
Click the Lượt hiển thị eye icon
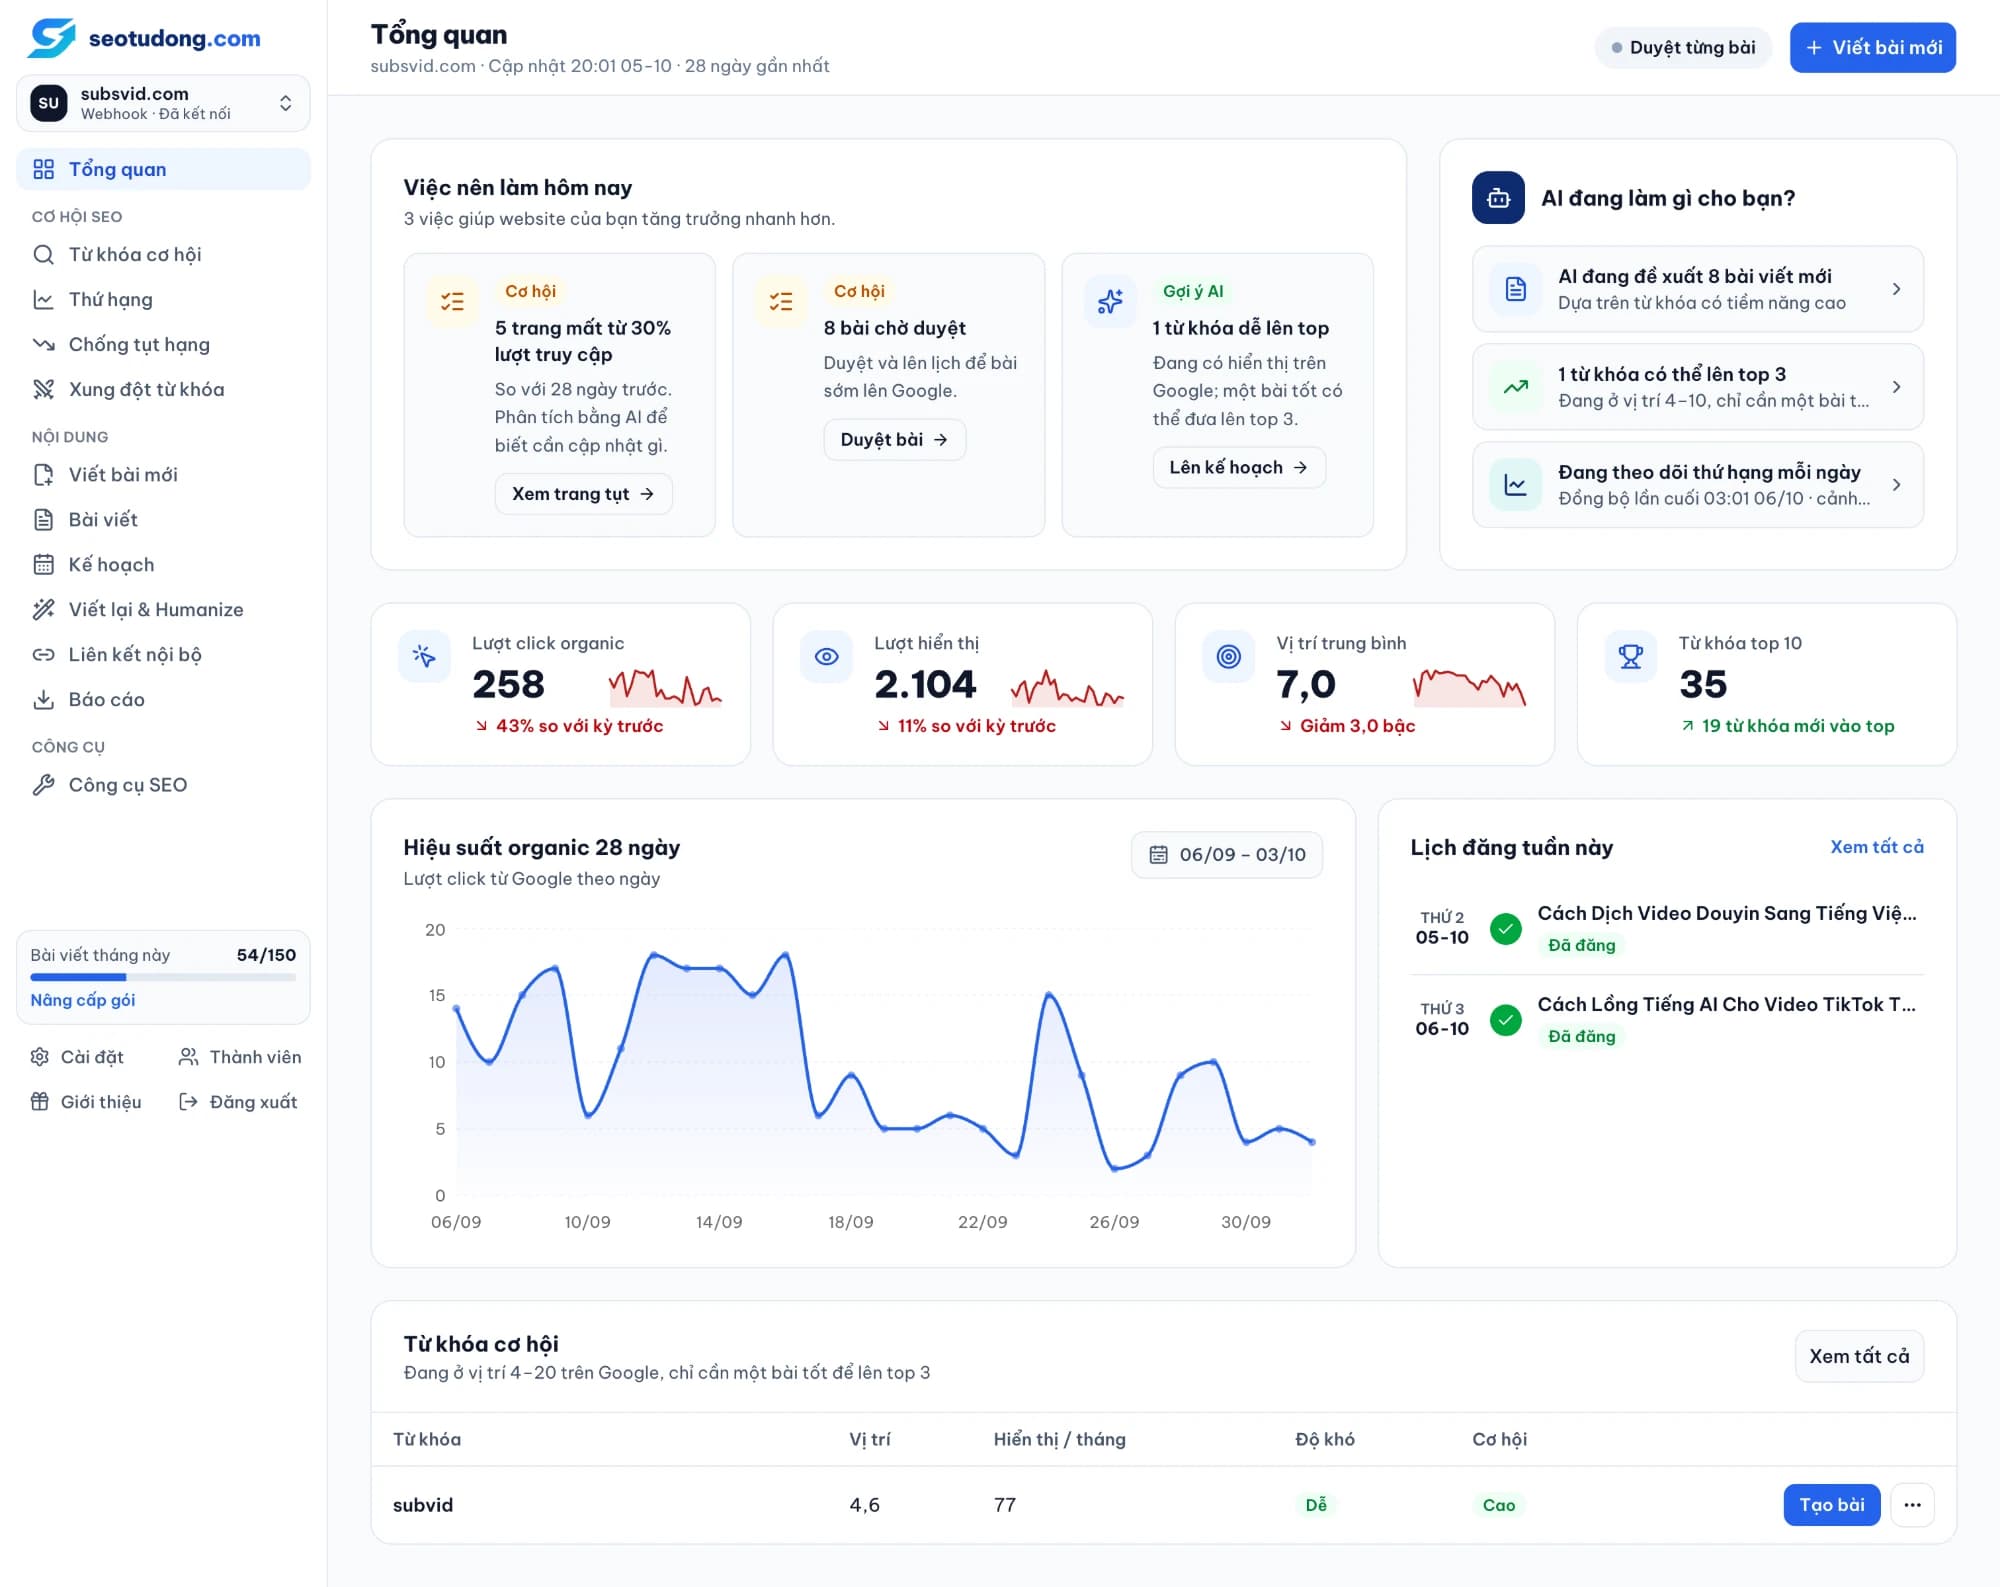click(826, 657)
